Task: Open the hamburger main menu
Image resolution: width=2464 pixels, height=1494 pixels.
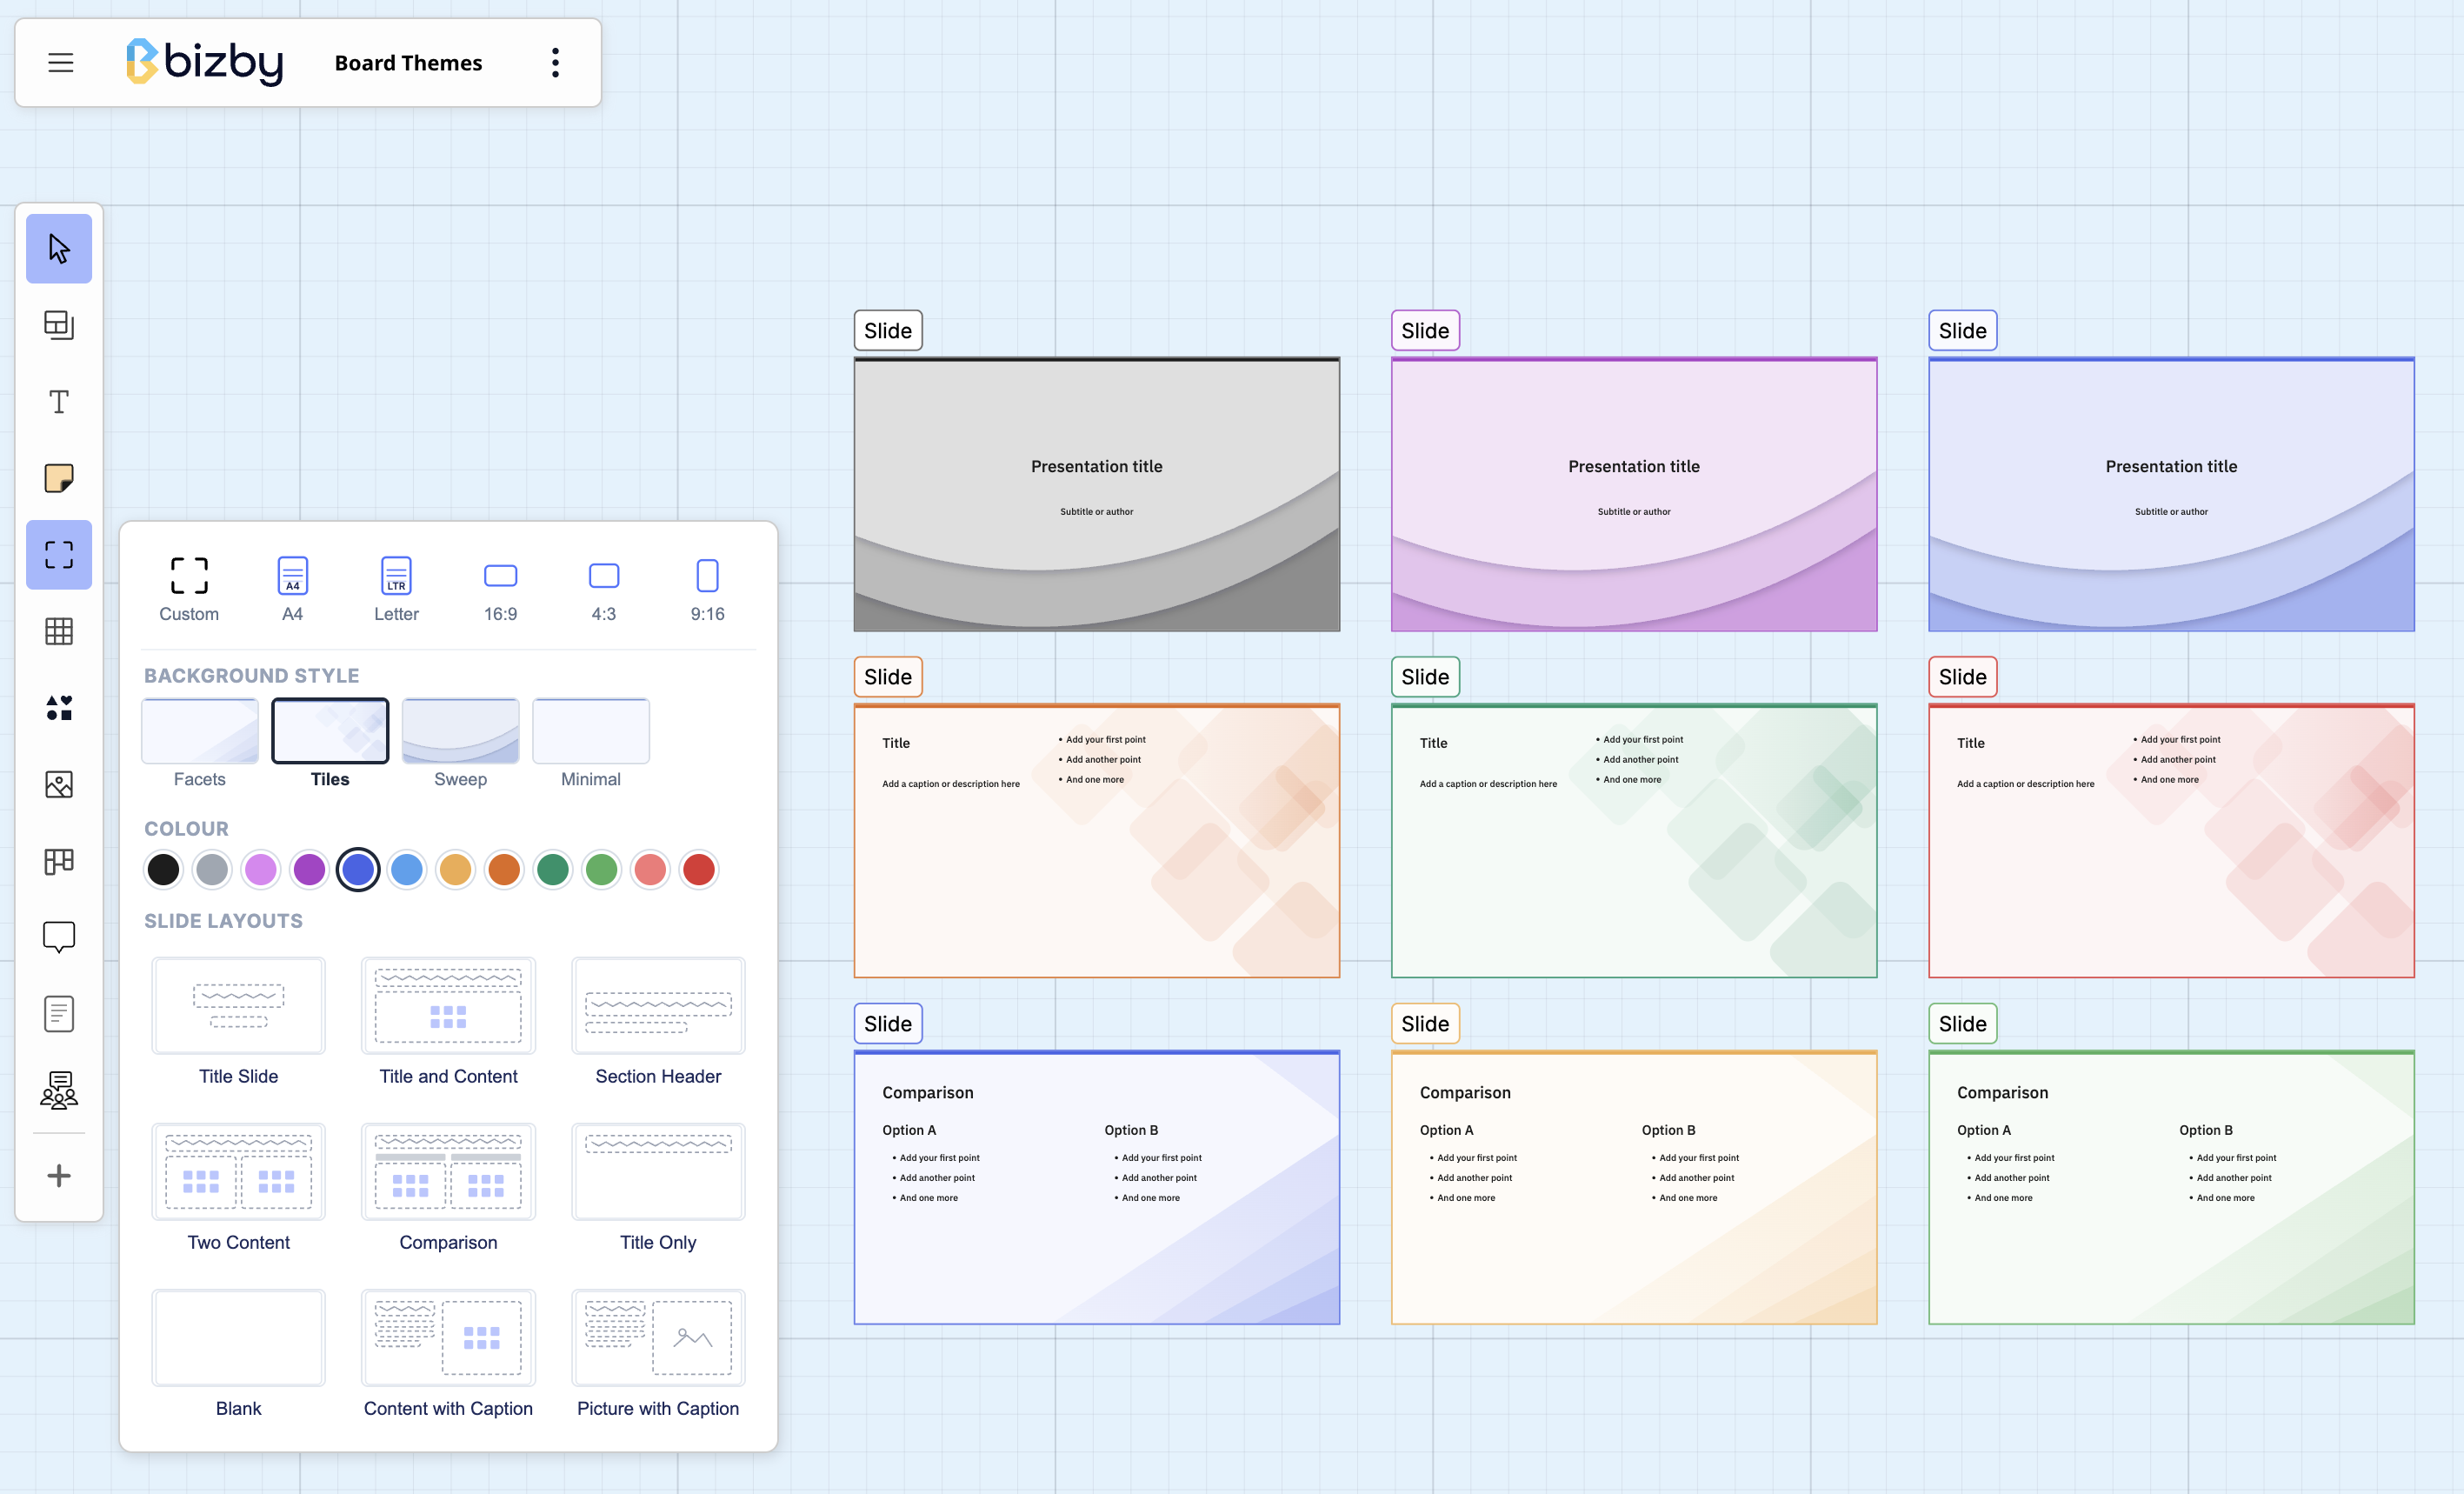Action: point(61,63)
